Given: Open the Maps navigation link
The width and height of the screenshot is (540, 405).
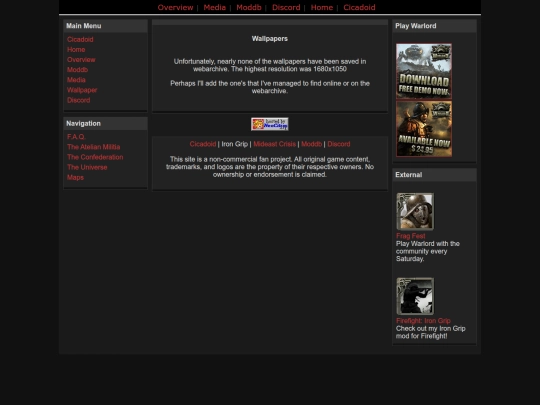Looking at the screenshot, I should [75, 177].
